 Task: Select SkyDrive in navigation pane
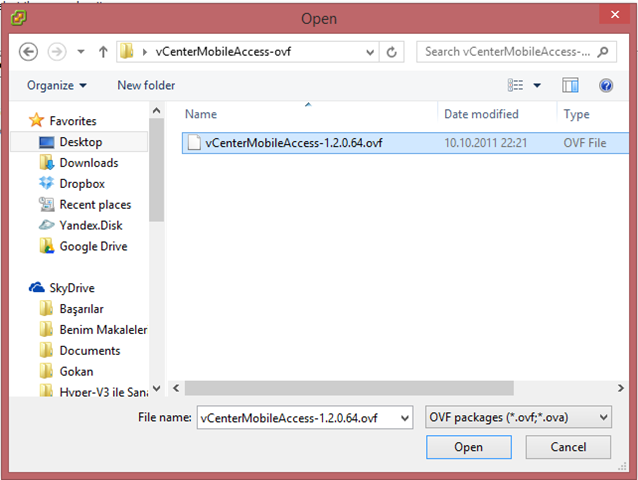click(72, 288)
